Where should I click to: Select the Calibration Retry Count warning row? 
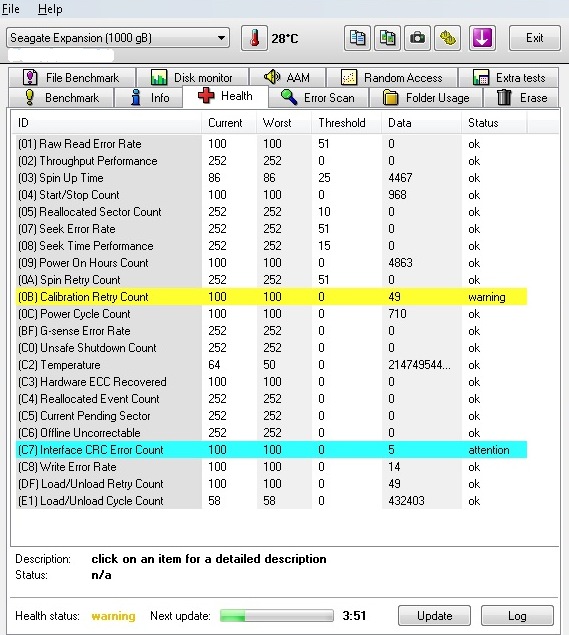[271, 297]
